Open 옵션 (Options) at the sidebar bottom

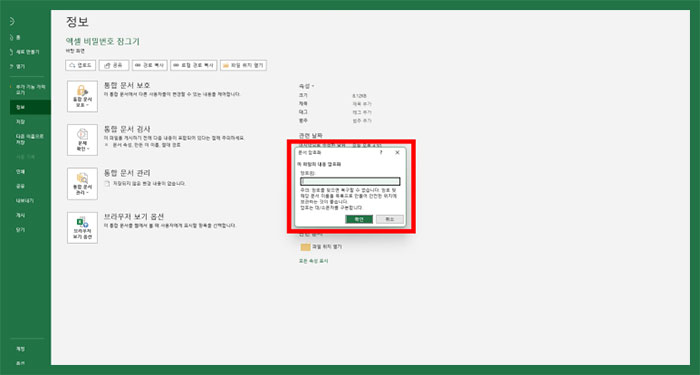pos(21,363)
